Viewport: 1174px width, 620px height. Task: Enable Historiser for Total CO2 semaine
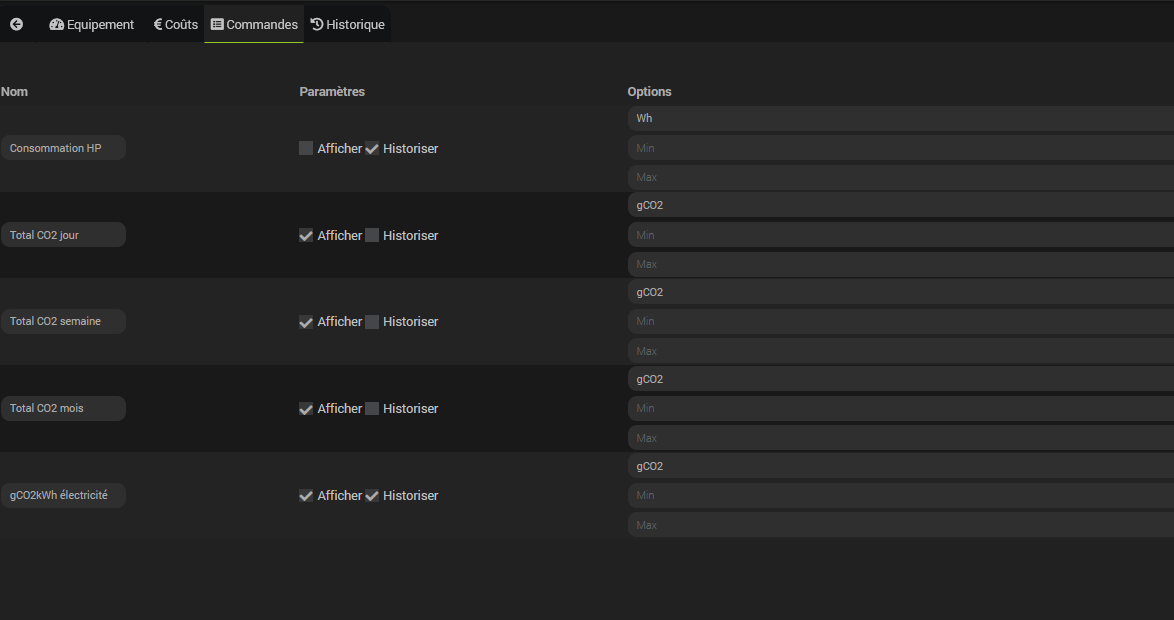372,322
